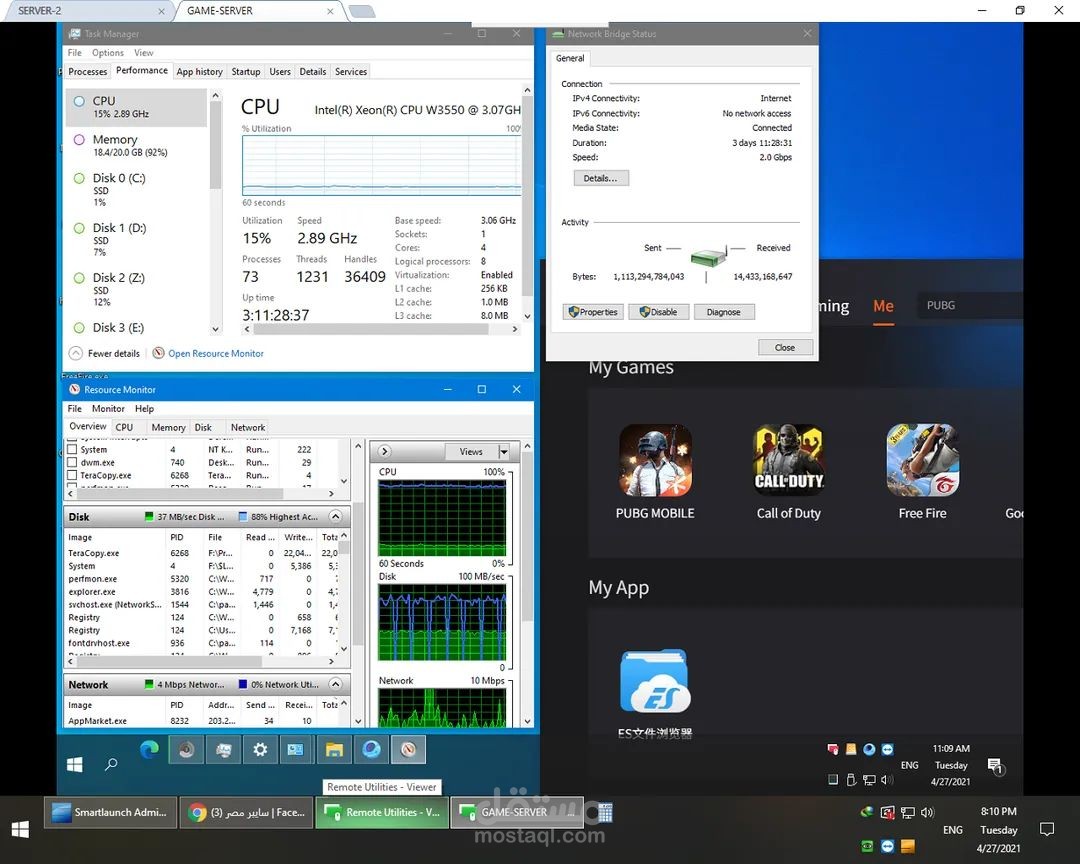This screenshot has width=1080, height=864.
Task: Collapse the Network section in Resource Monitor
Action: click(x=335, y=684)
